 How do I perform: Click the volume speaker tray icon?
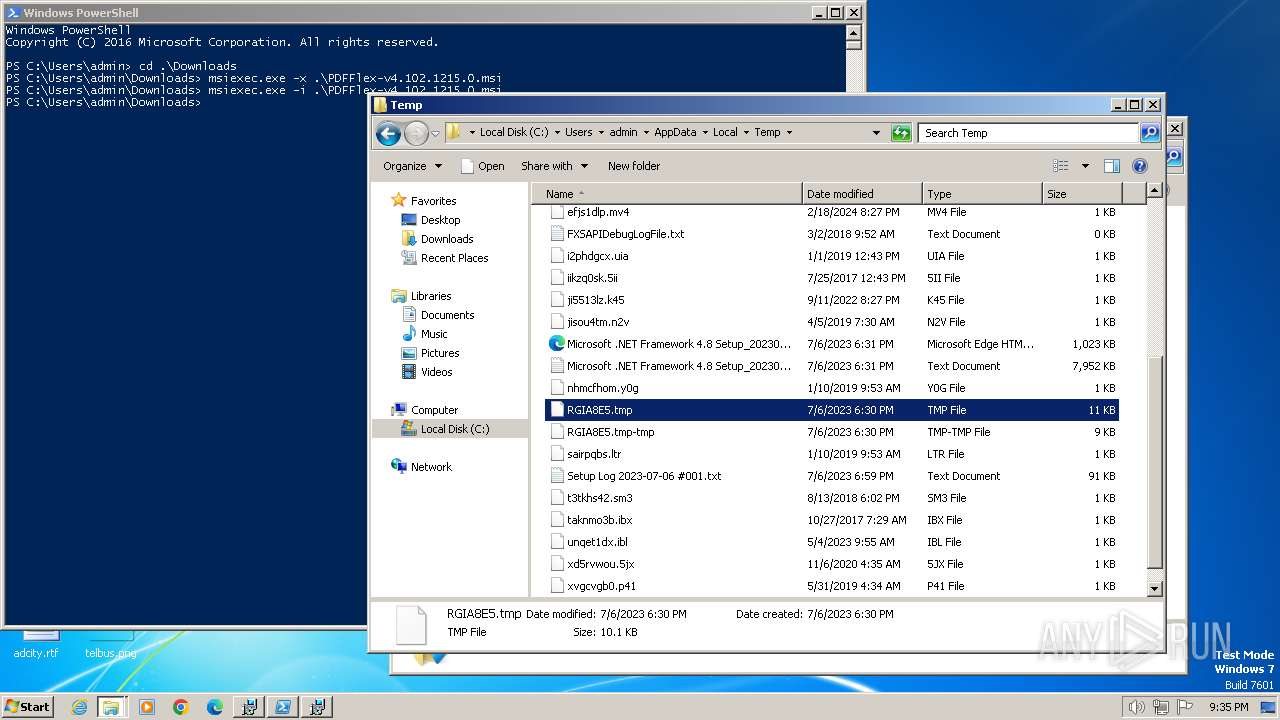click(1135, 707)
